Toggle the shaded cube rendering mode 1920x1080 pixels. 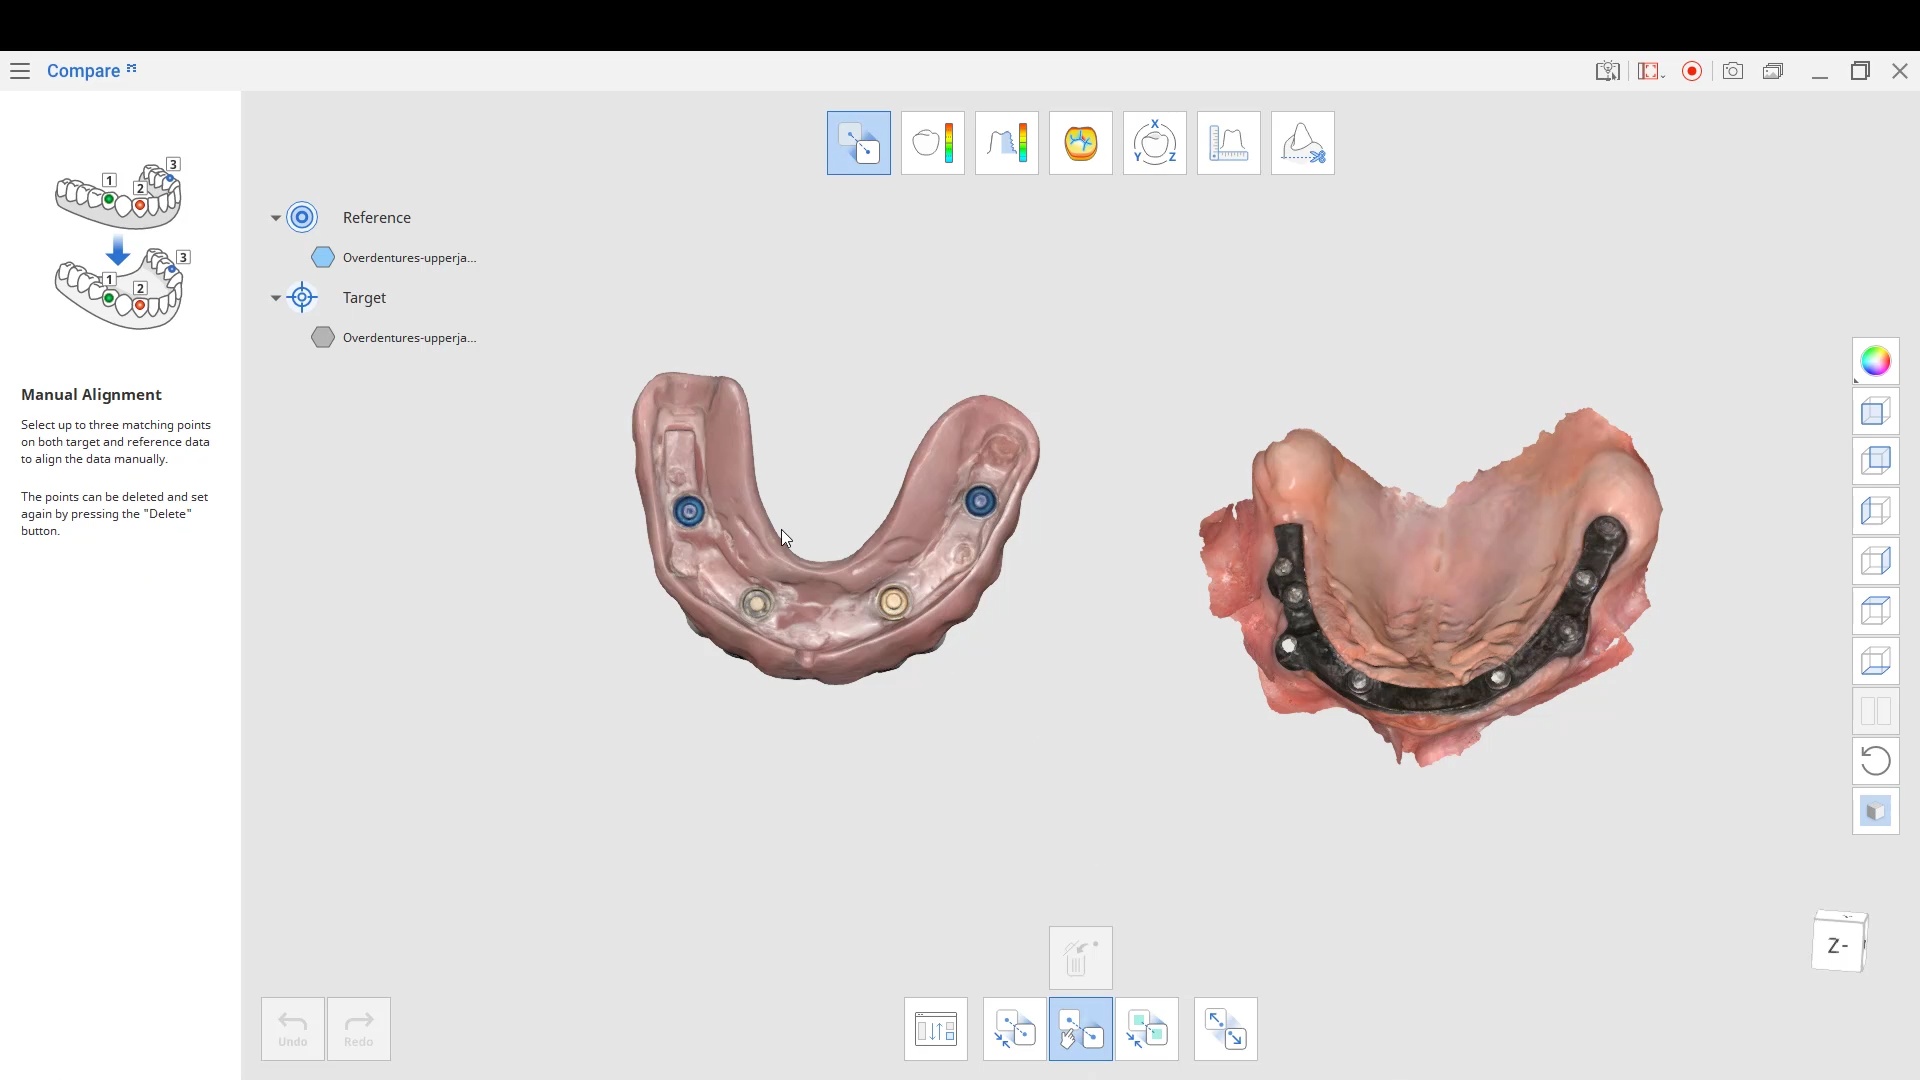tap(1876, 811)
